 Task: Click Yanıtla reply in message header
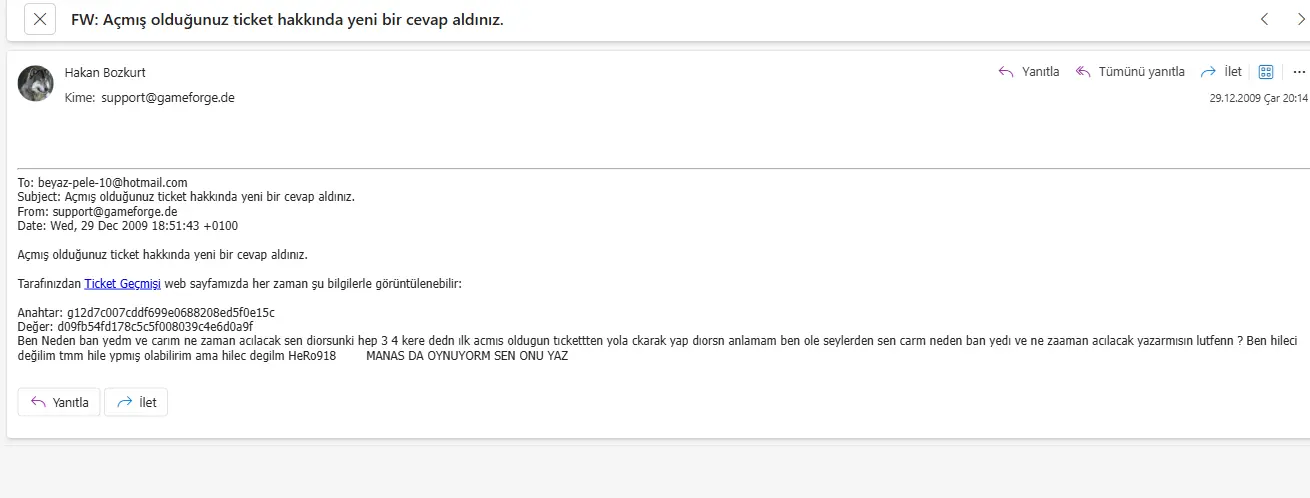coord(1029,72)
